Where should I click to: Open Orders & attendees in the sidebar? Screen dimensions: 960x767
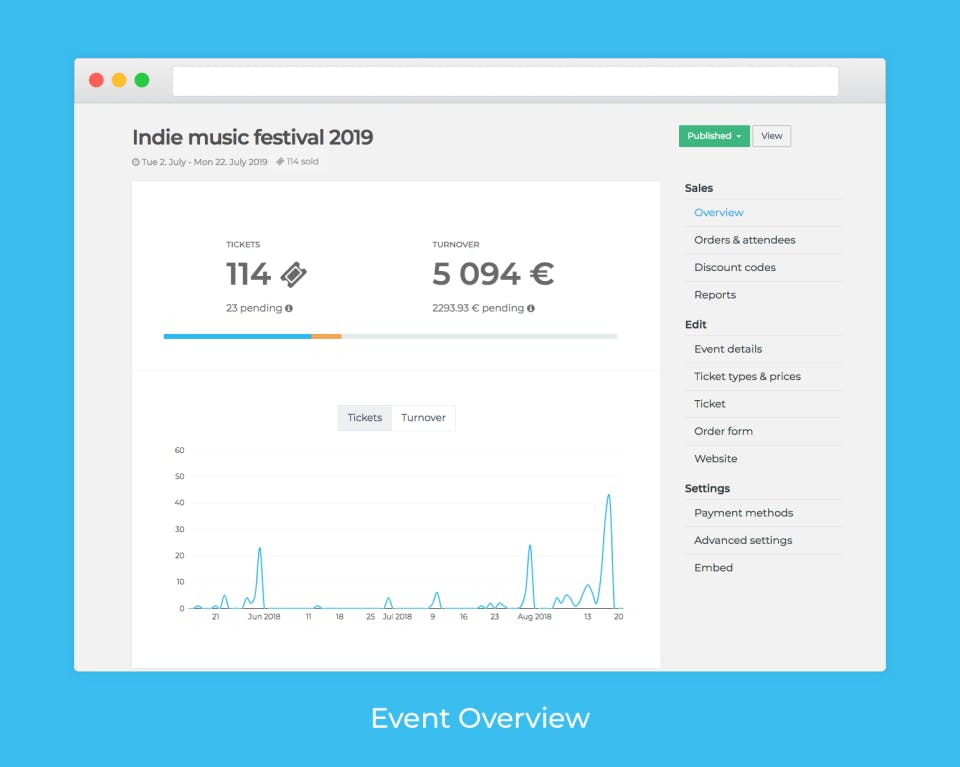pyautogui.click(x=744, y=240)
